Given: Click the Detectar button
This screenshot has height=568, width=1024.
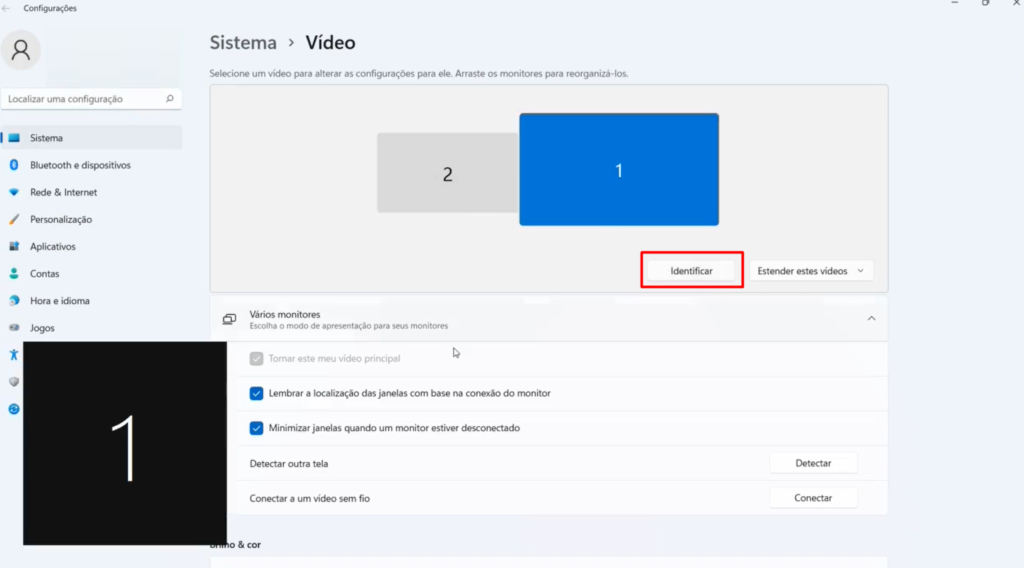Looking at the screenshot, I should click(813, 463).
